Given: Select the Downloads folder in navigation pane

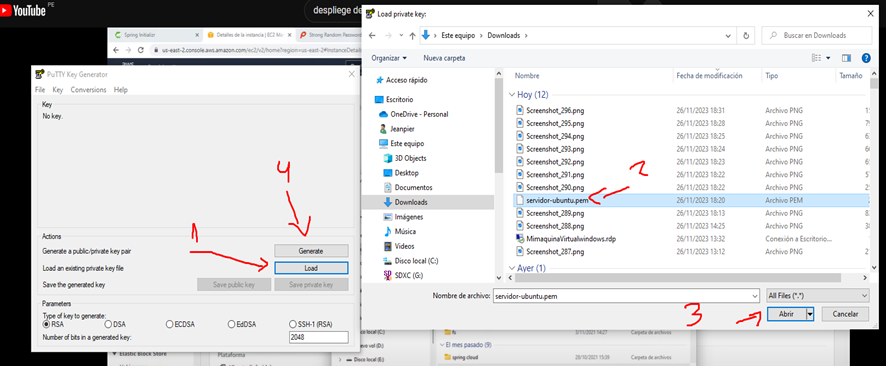Looking at the screenshot, I should 405,202.
